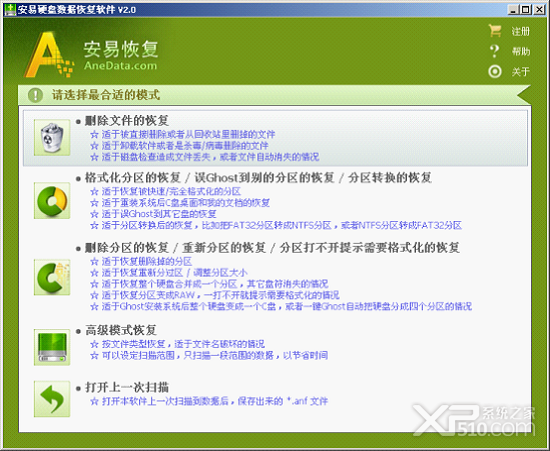Open the 注册 register link
The width and height of the screenshot is (550, 451).
(x=521, y=32)
